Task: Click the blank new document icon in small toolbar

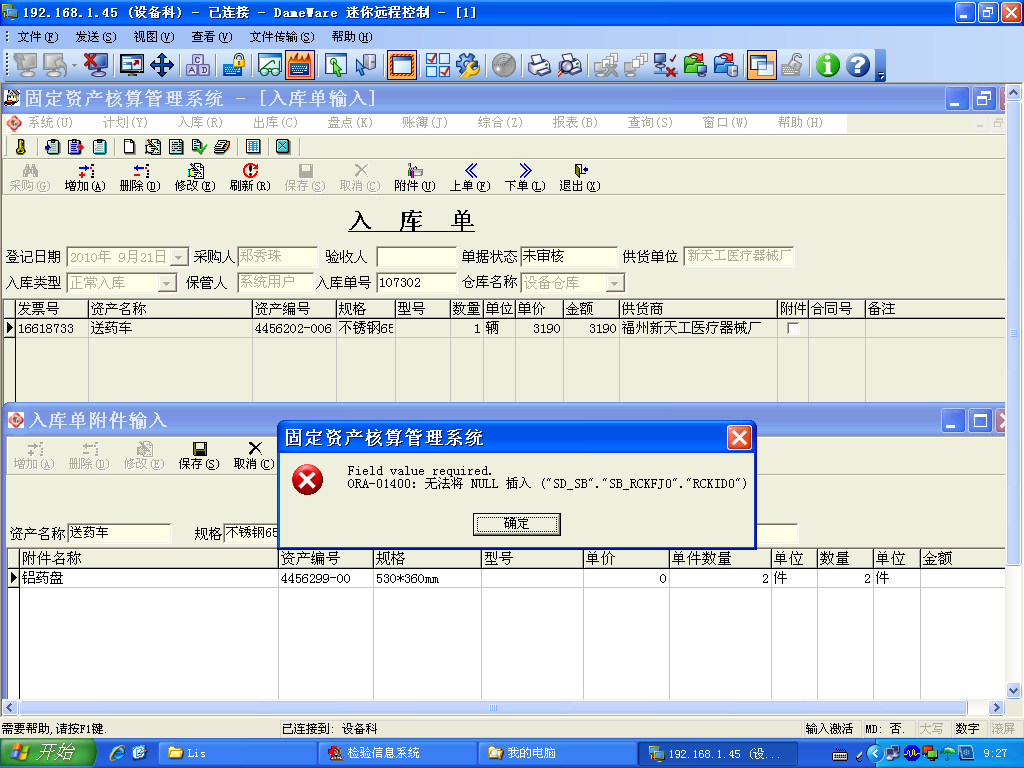Action: point(129,147)
